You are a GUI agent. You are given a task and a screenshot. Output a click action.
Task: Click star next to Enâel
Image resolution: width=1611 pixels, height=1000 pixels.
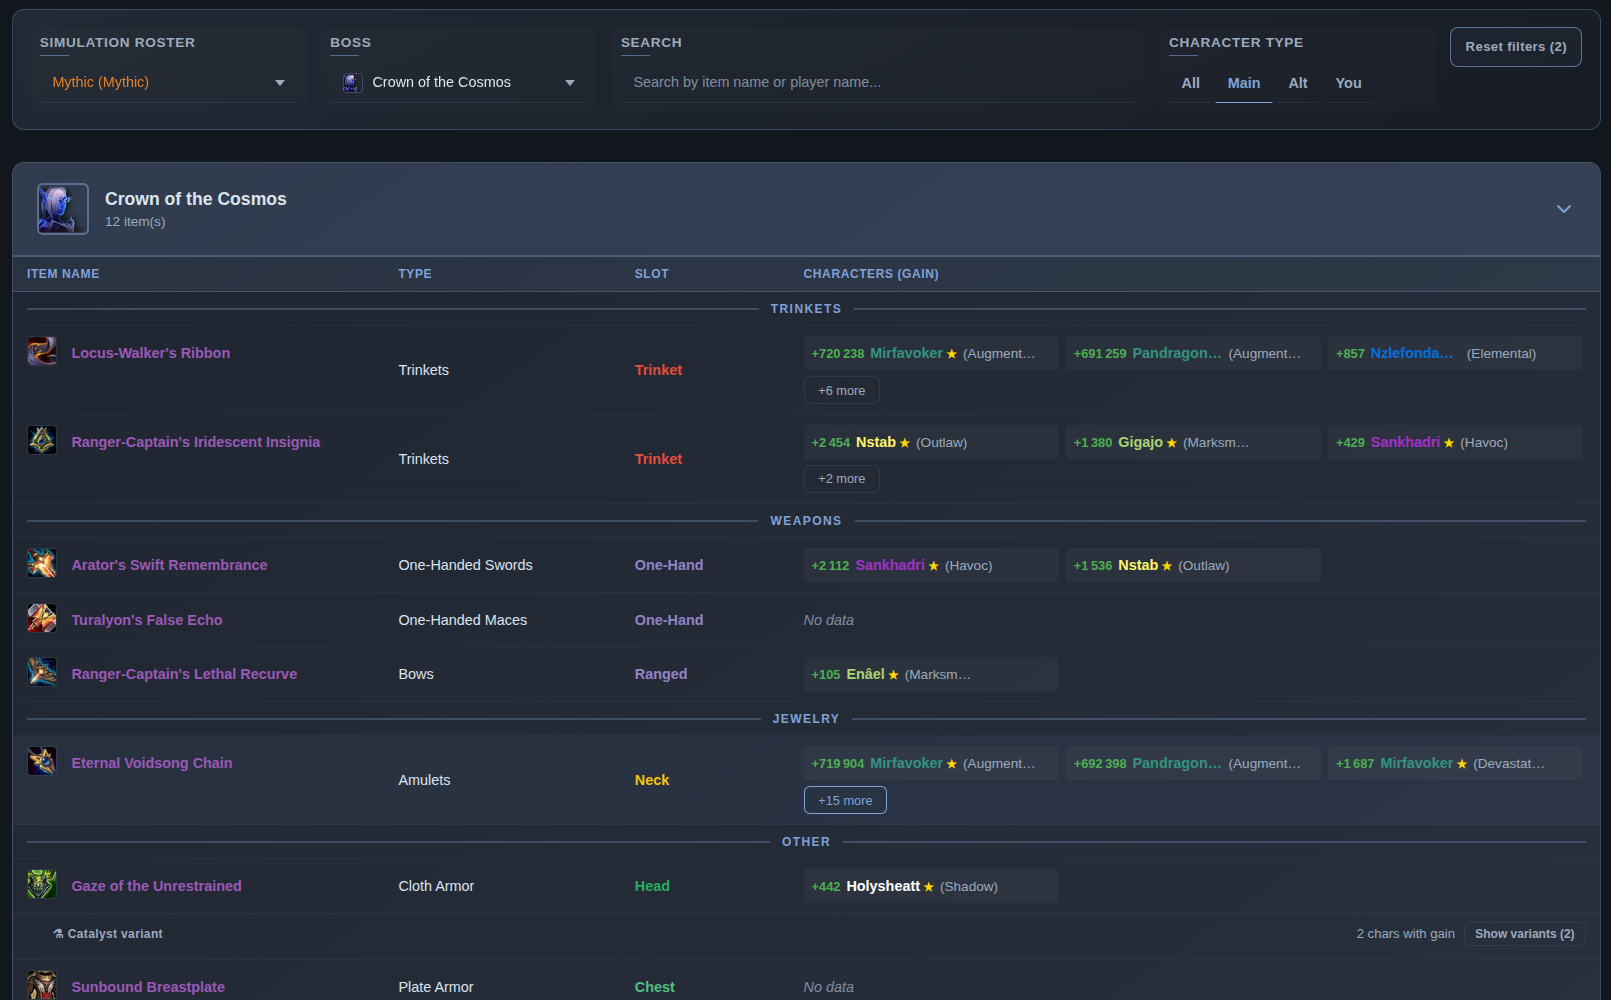click(x=894, y=675)
